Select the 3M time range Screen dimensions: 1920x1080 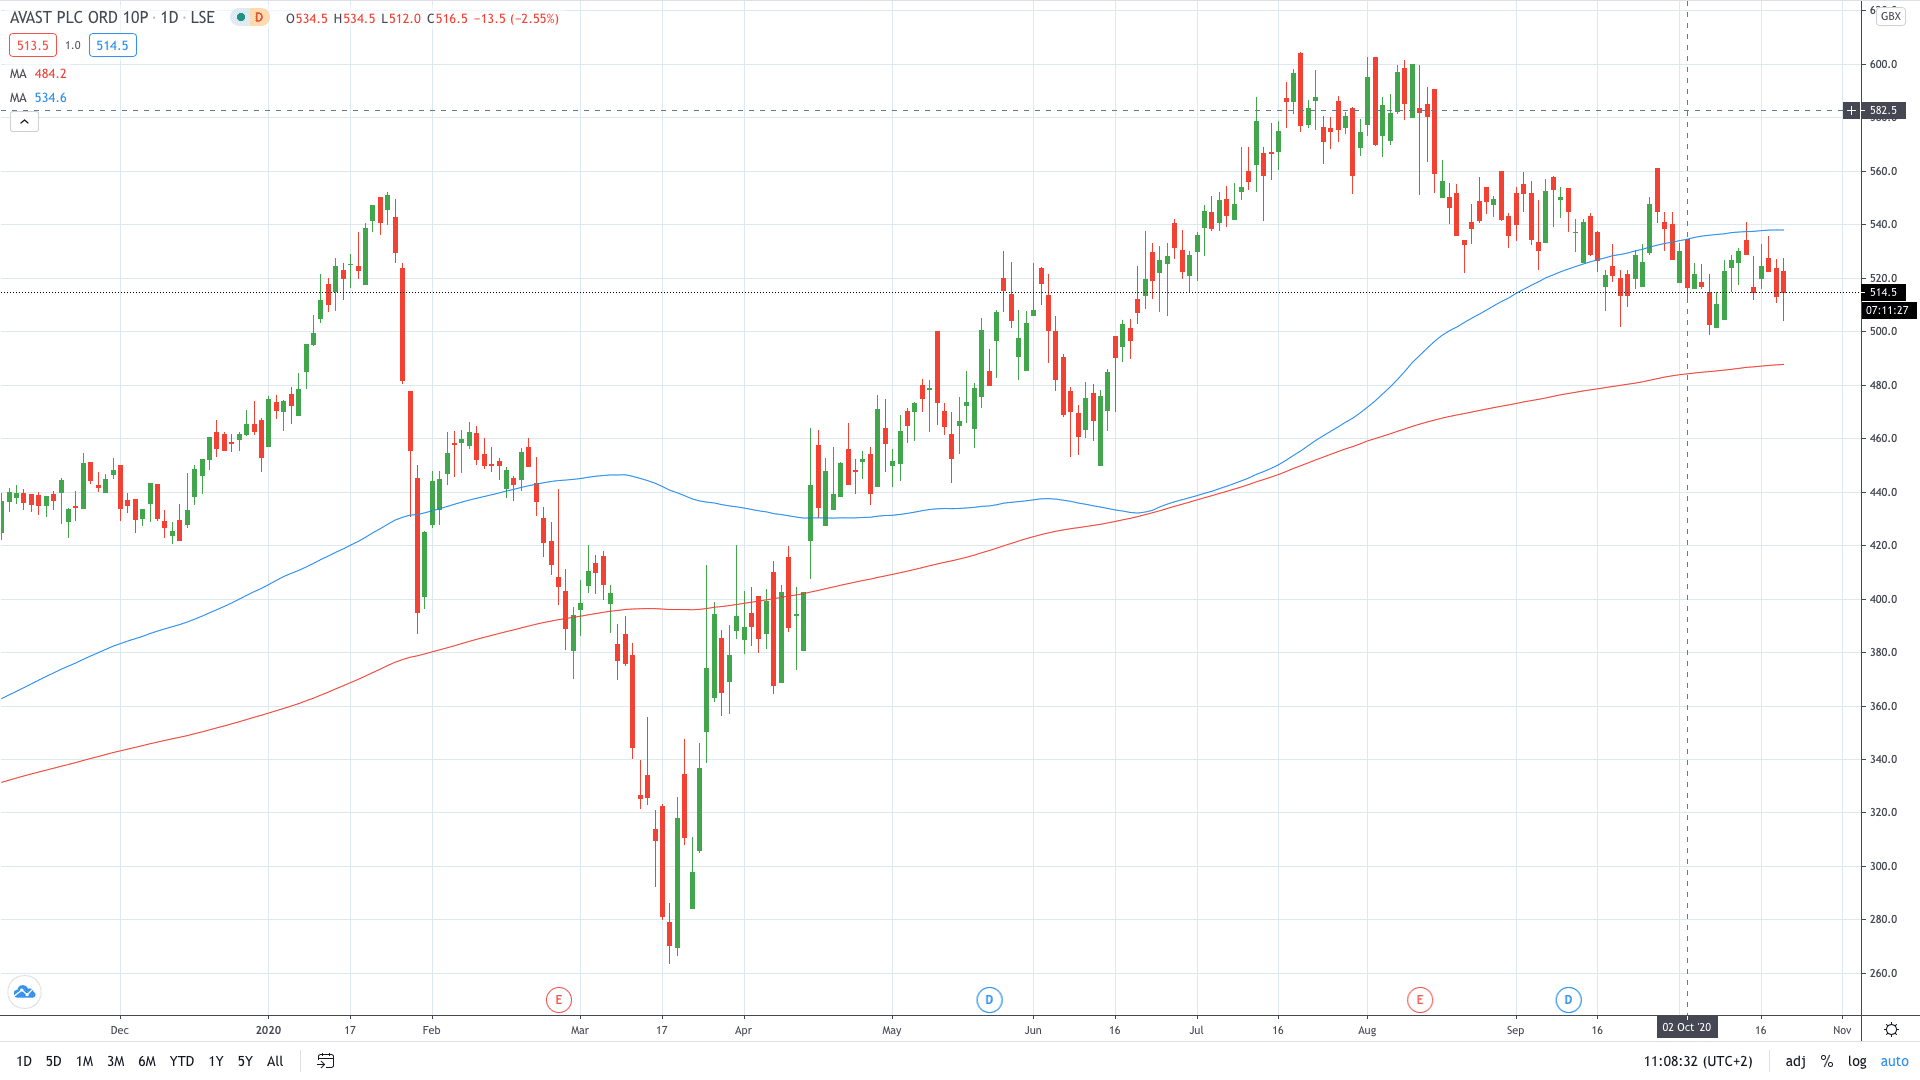point(116,1061)
